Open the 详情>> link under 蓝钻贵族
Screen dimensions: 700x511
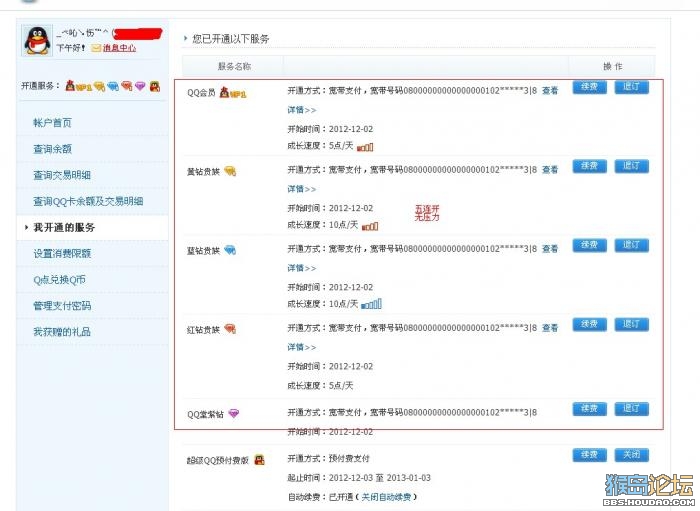(301, 268)
